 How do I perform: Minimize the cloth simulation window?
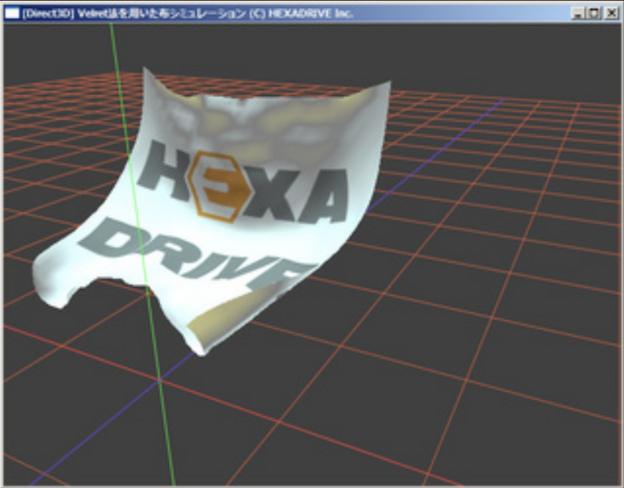coord(579,13)
